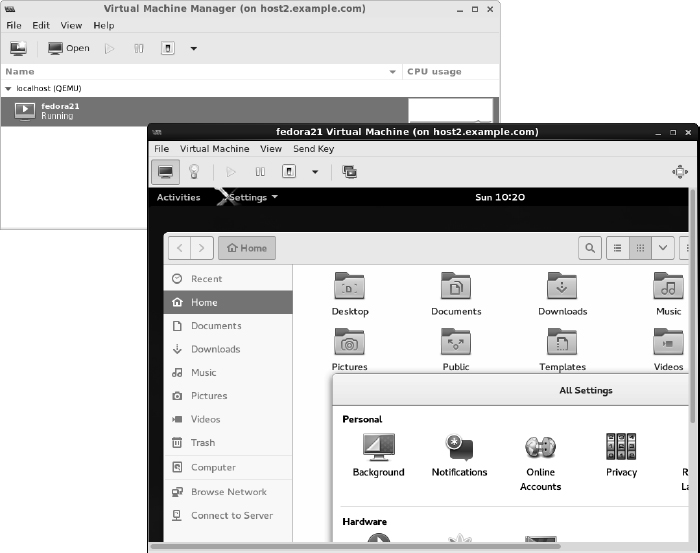
Task: Sort by the Name column header
Action: point(201,71)
